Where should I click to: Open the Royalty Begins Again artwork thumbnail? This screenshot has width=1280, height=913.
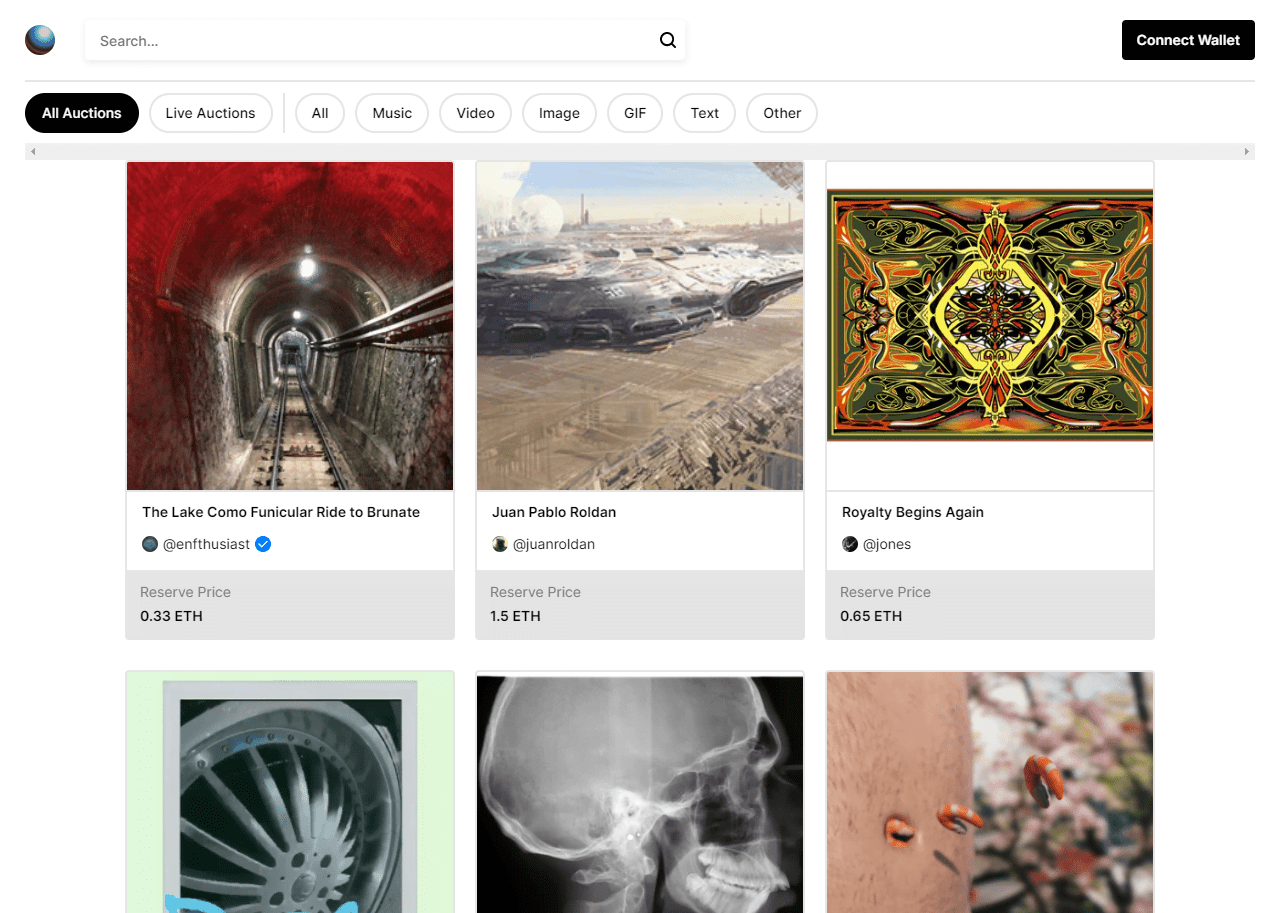point(990,325)
